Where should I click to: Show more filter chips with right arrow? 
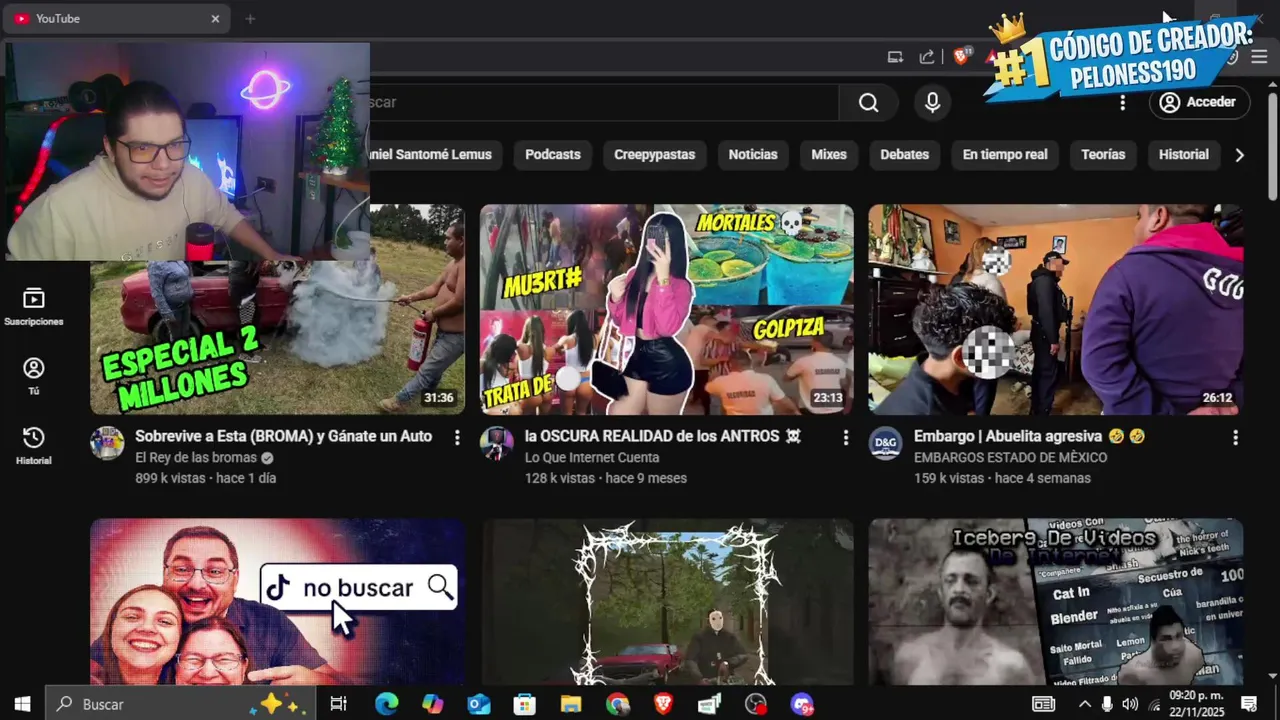(x=1240, y=155)
